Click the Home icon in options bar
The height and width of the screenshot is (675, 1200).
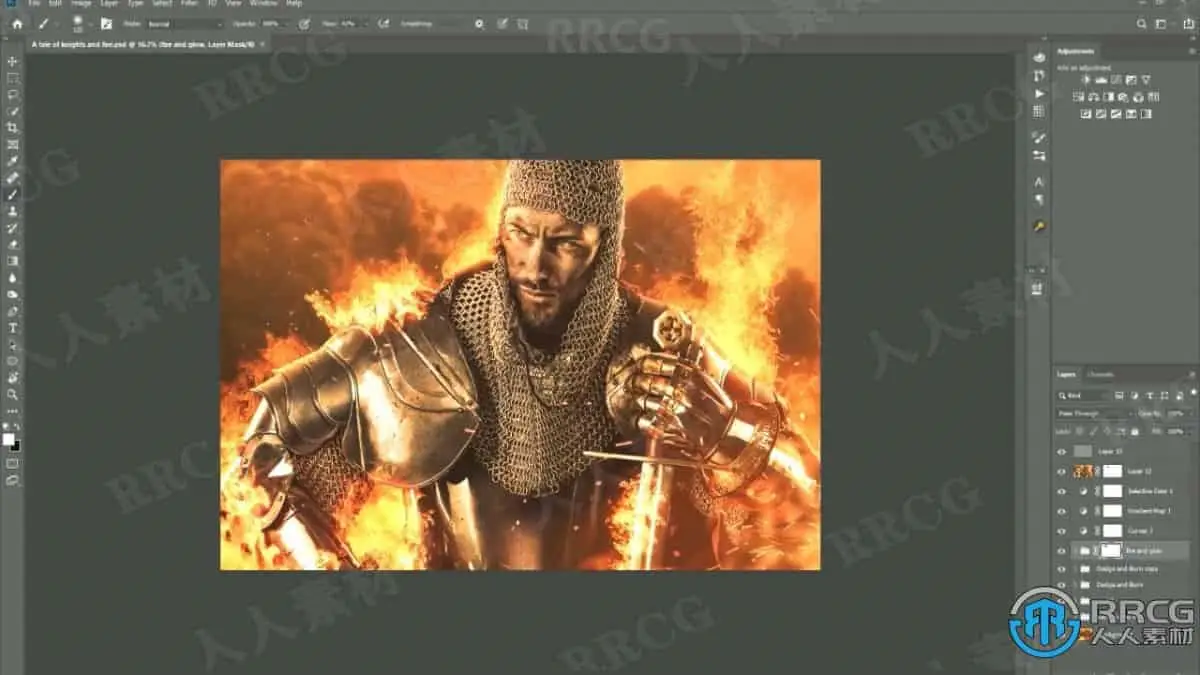(x=17, y=23)
